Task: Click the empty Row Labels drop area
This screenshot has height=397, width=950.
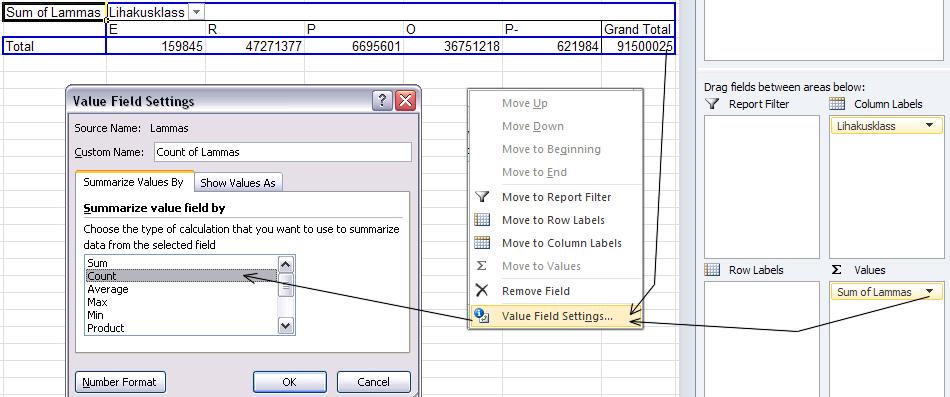Action: tap(762, 339)
